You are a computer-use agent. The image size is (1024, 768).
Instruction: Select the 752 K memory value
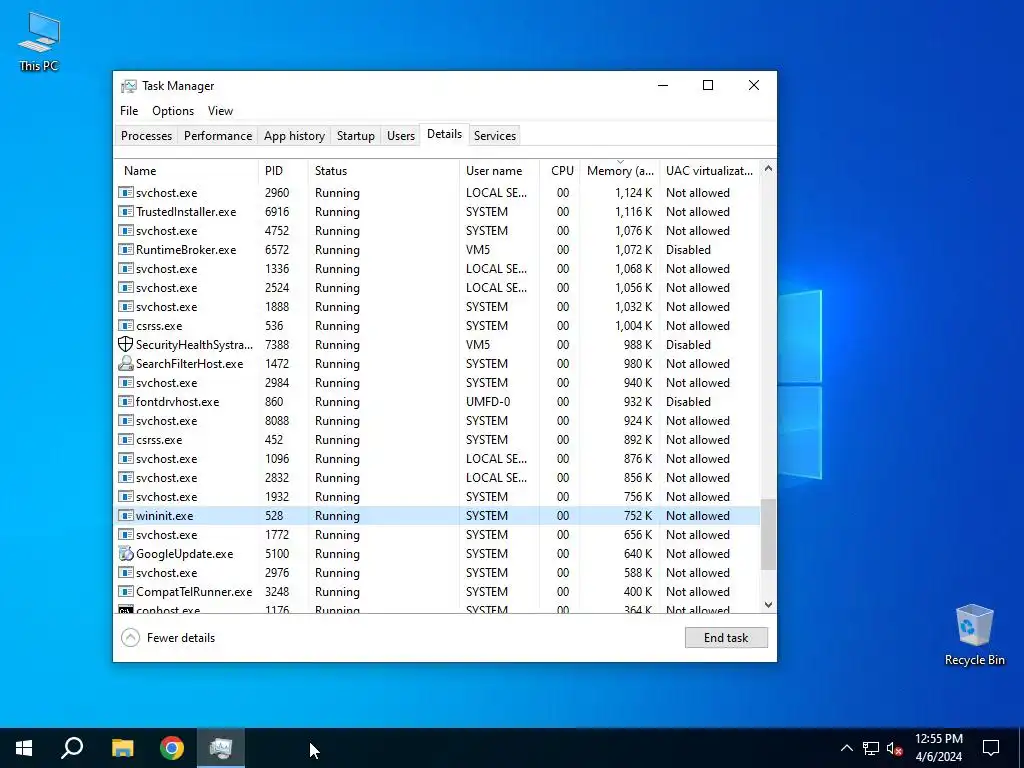tap(637, 515)
